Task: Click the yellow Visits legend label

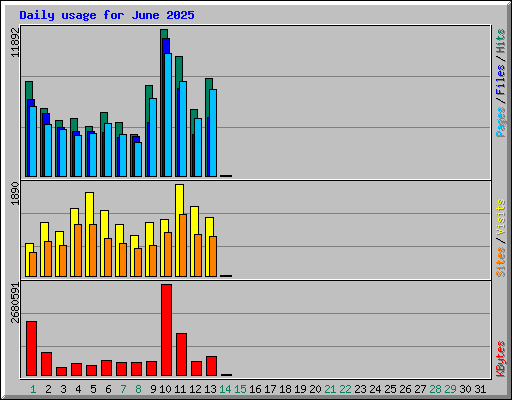Action: [500, 217]
